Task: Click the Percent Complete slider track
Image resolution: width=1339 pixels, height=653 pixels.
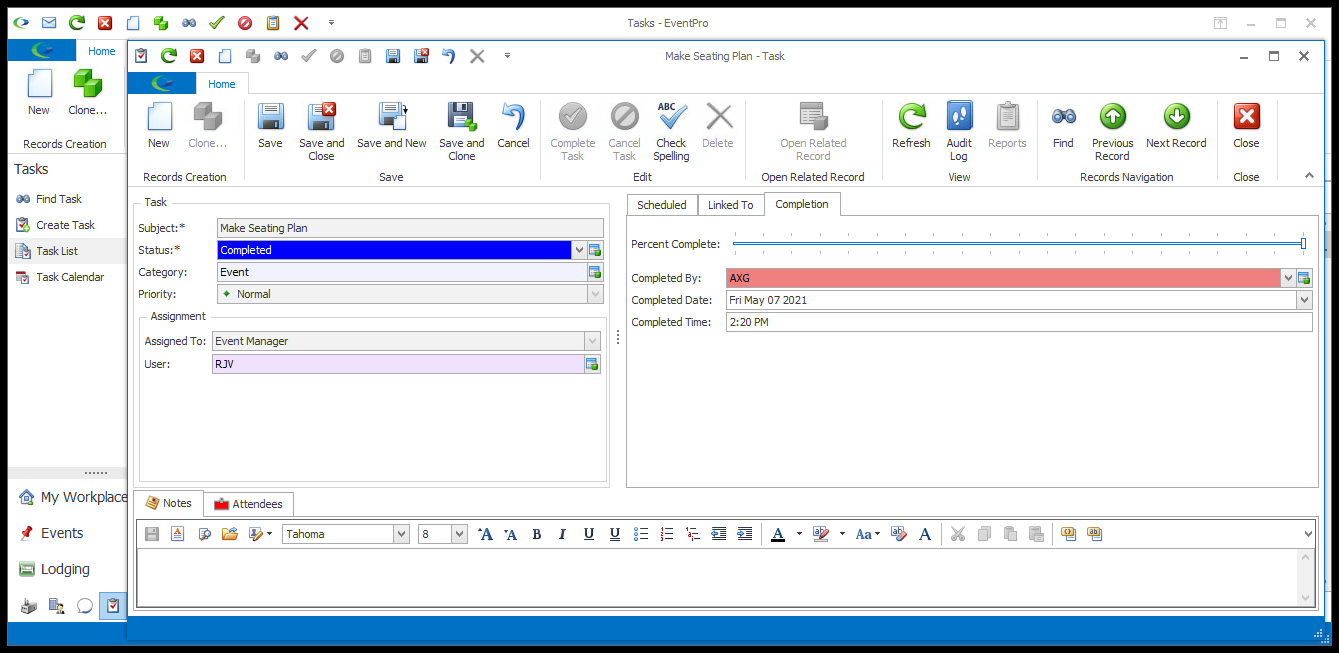Action: tap(1019, 243)
